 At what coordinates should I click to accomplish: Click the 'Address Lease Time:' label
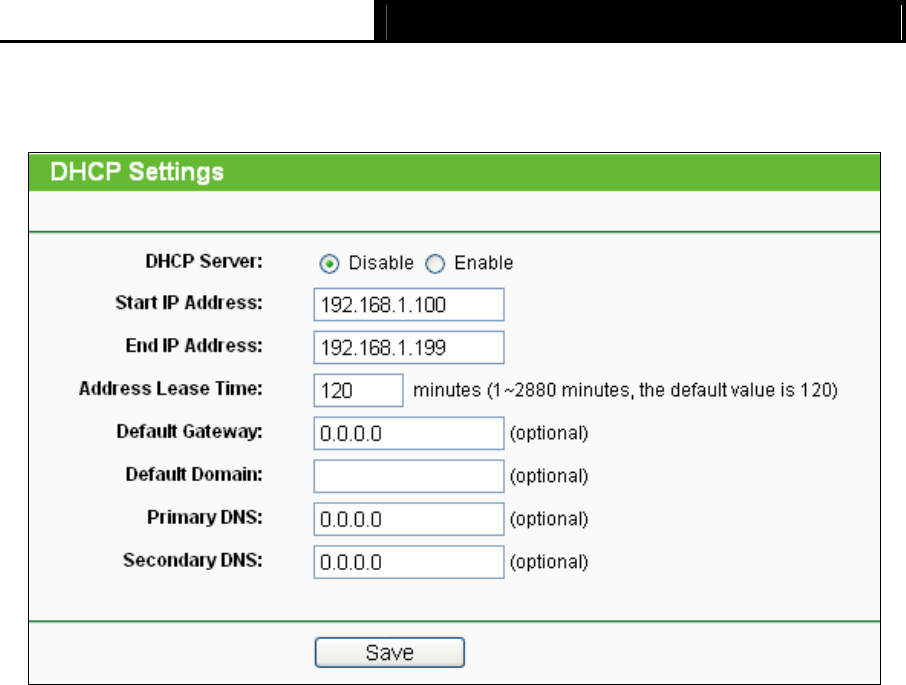[171, 388]
